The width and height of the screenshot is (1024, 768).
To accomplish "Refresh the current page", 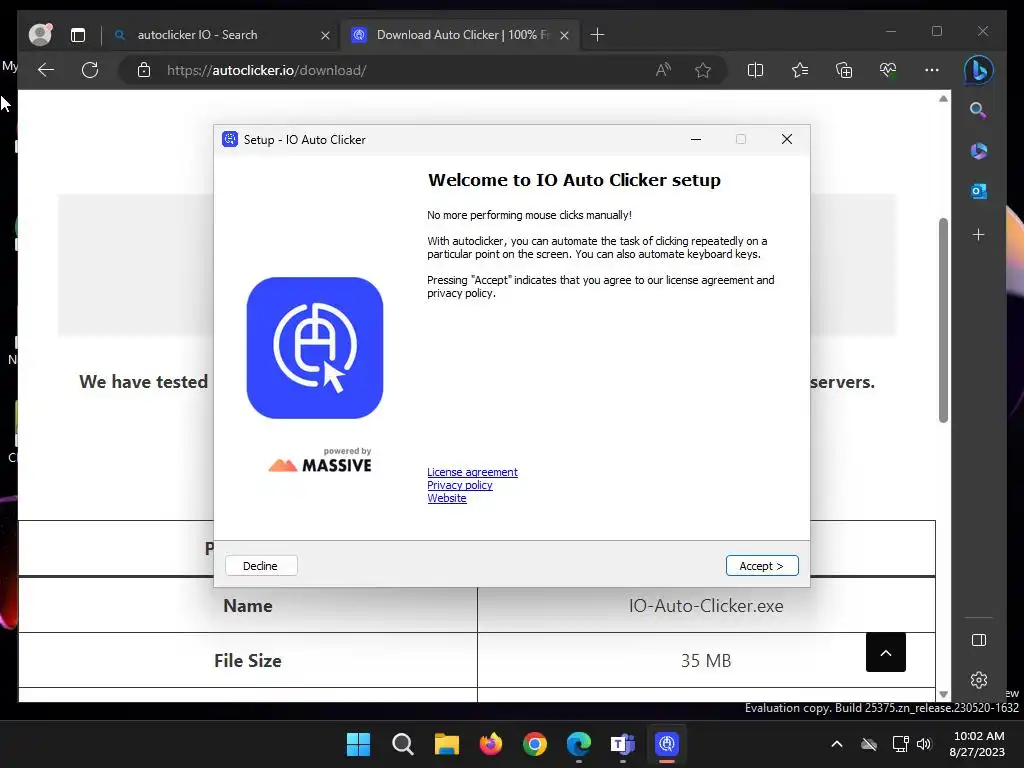I will 90,70.
